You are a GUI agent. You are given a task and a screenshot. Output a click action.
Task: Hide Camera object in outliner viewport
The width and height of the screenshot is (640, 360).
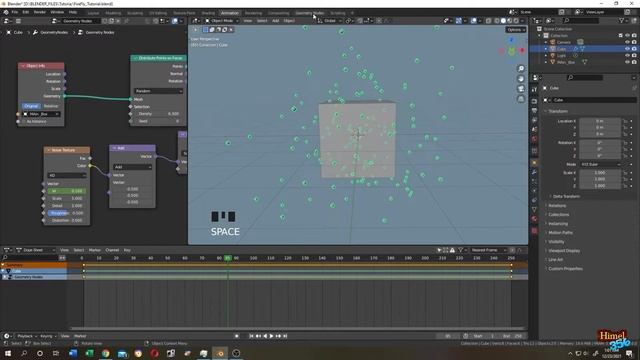pos(627,42)
